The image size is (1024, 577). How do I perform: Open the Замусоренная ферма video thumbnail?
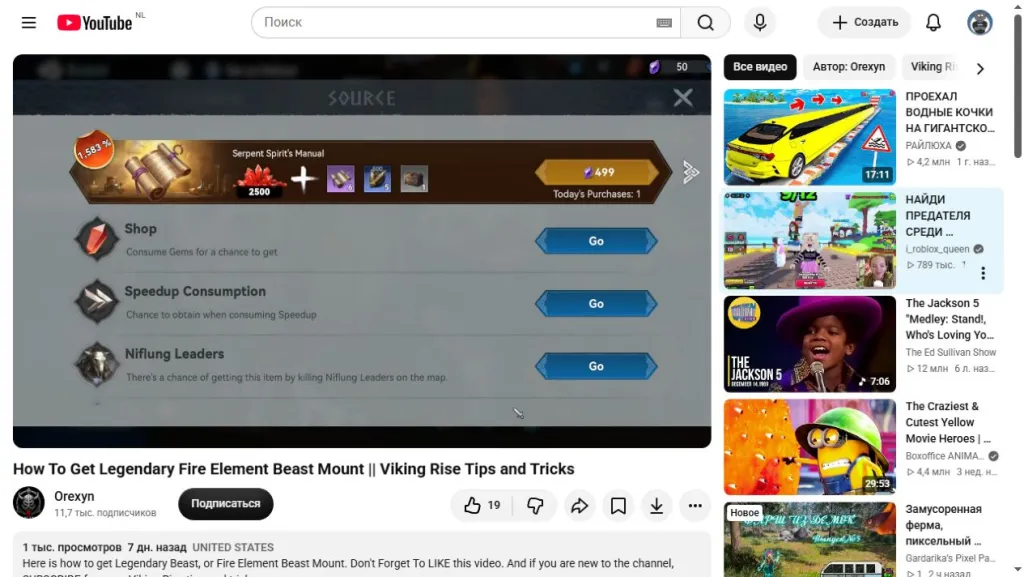(809, 540)
